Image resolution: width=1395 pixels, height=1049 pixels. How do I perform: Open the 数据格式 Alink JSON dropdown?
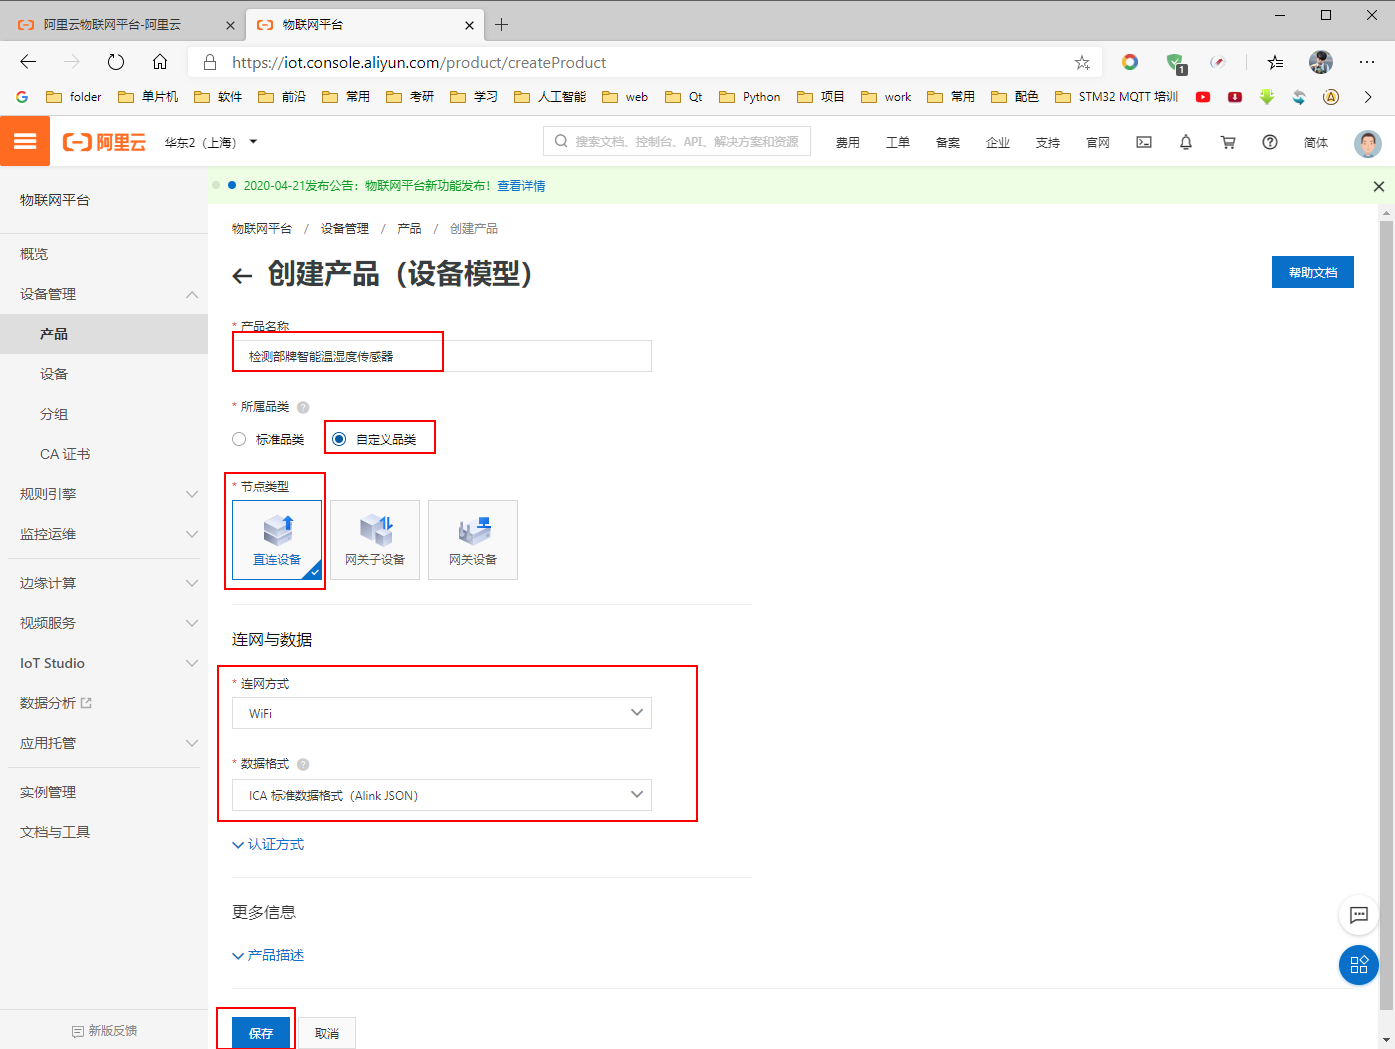point(442,795)
